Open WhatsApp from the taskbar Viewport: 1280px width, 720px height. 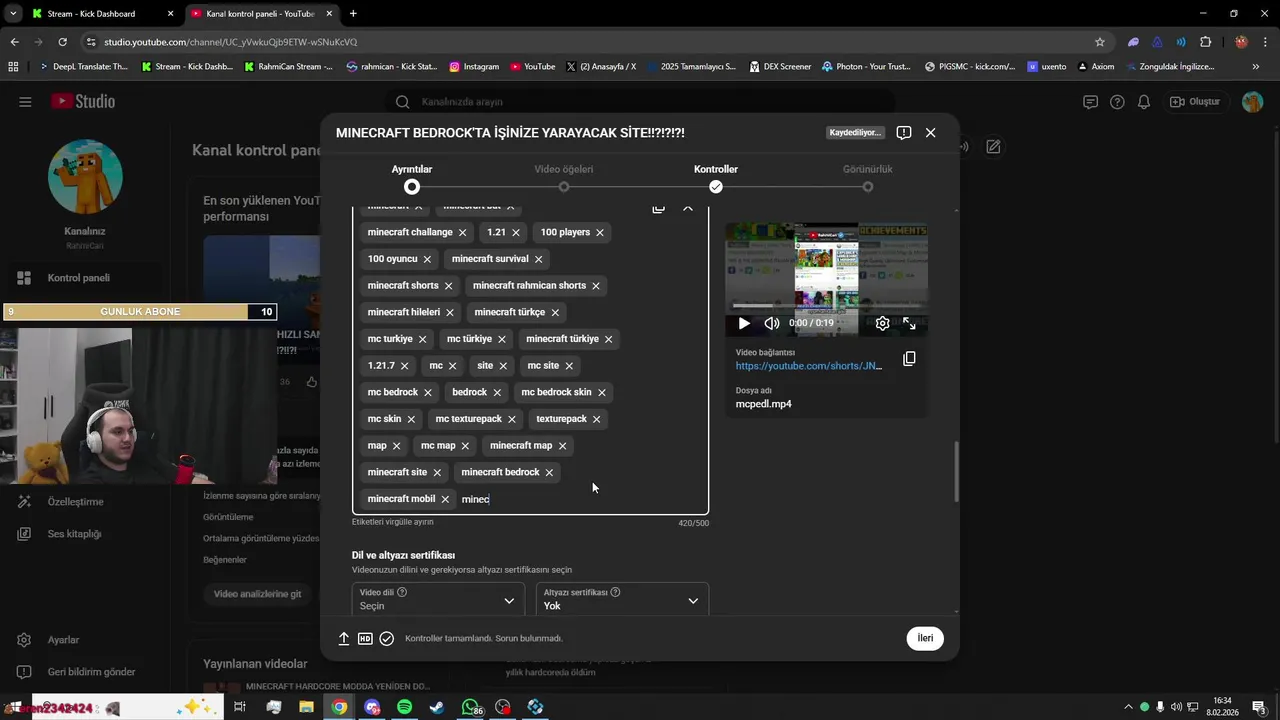click(471, 707)
